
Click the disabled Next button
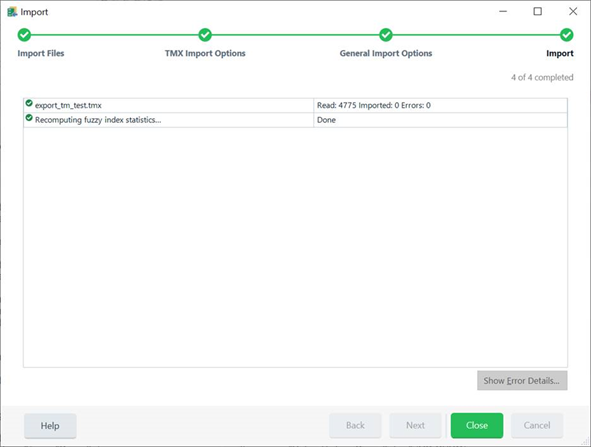415,425
